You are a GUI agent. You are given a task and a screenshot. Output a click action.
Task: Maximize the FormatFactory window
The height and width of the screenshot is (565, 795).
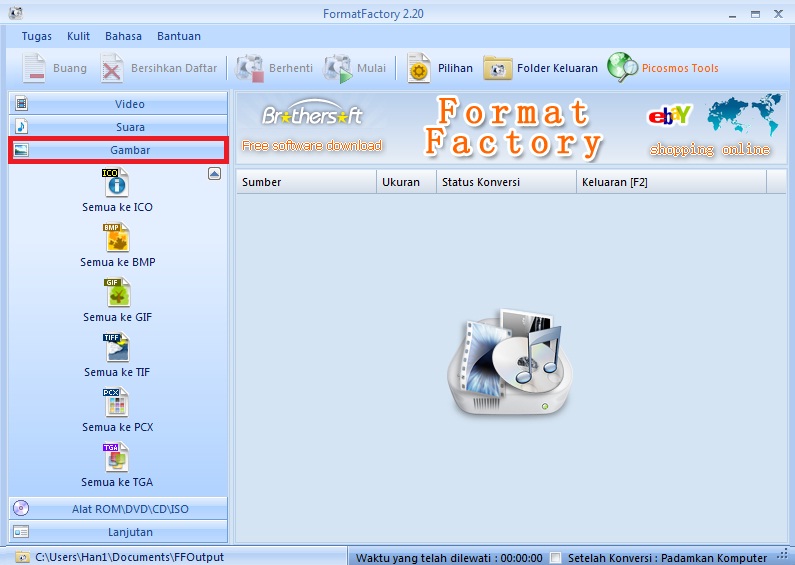[755, 14]
